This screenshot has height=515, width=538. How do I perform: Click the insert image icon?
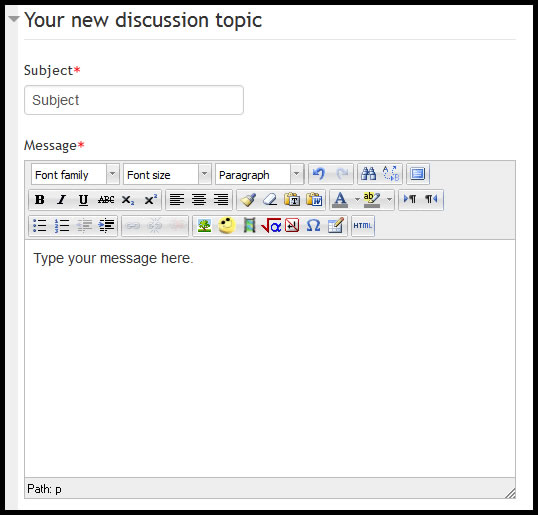click(x=204, y=226)
